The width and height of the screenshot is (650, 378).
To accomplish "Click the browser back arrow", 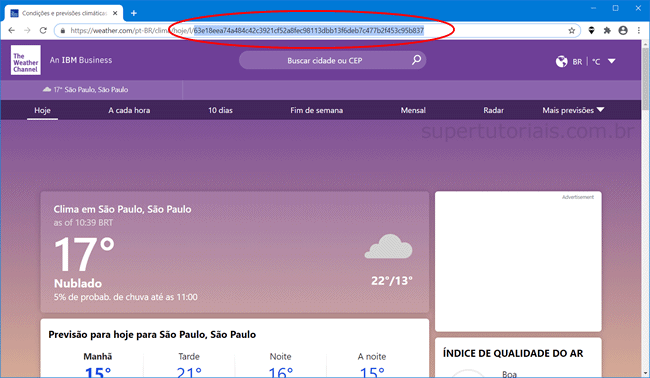I will [x=12, y=30].
